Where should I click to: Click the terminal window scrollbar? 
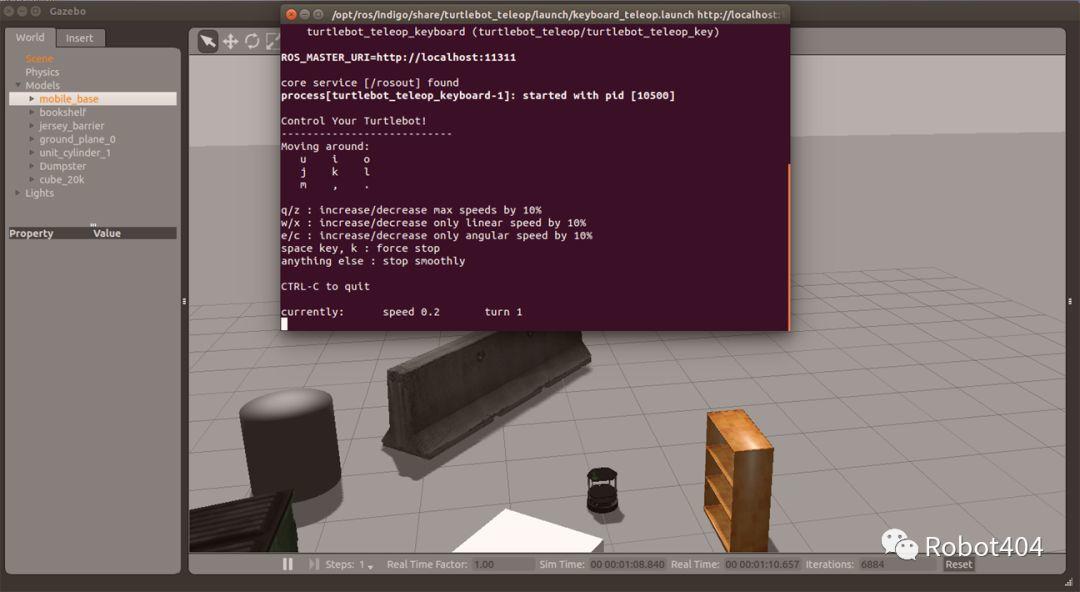[788, 247]
